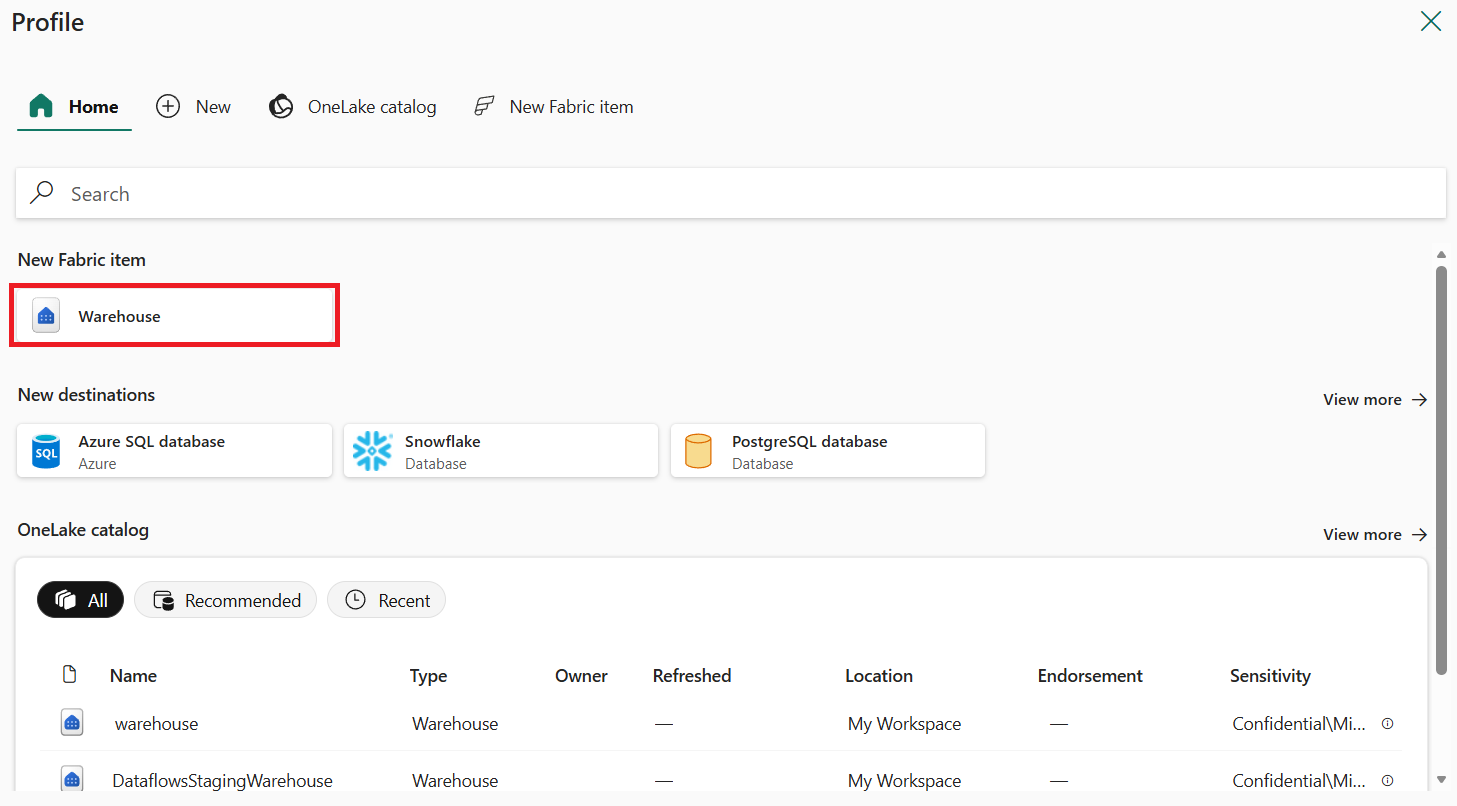1457x806 pixels.
Task: Select the Snowflake destination icon
Action: pyautogui.click(x=371, y=450)
